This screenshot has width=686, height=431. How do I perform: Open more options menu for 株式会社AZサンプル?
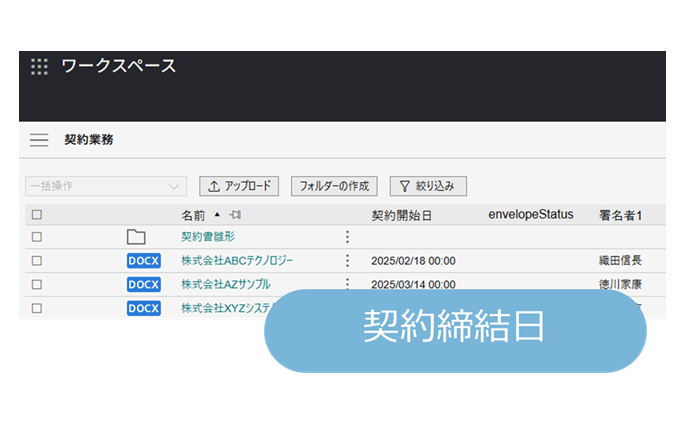(347, 283)
